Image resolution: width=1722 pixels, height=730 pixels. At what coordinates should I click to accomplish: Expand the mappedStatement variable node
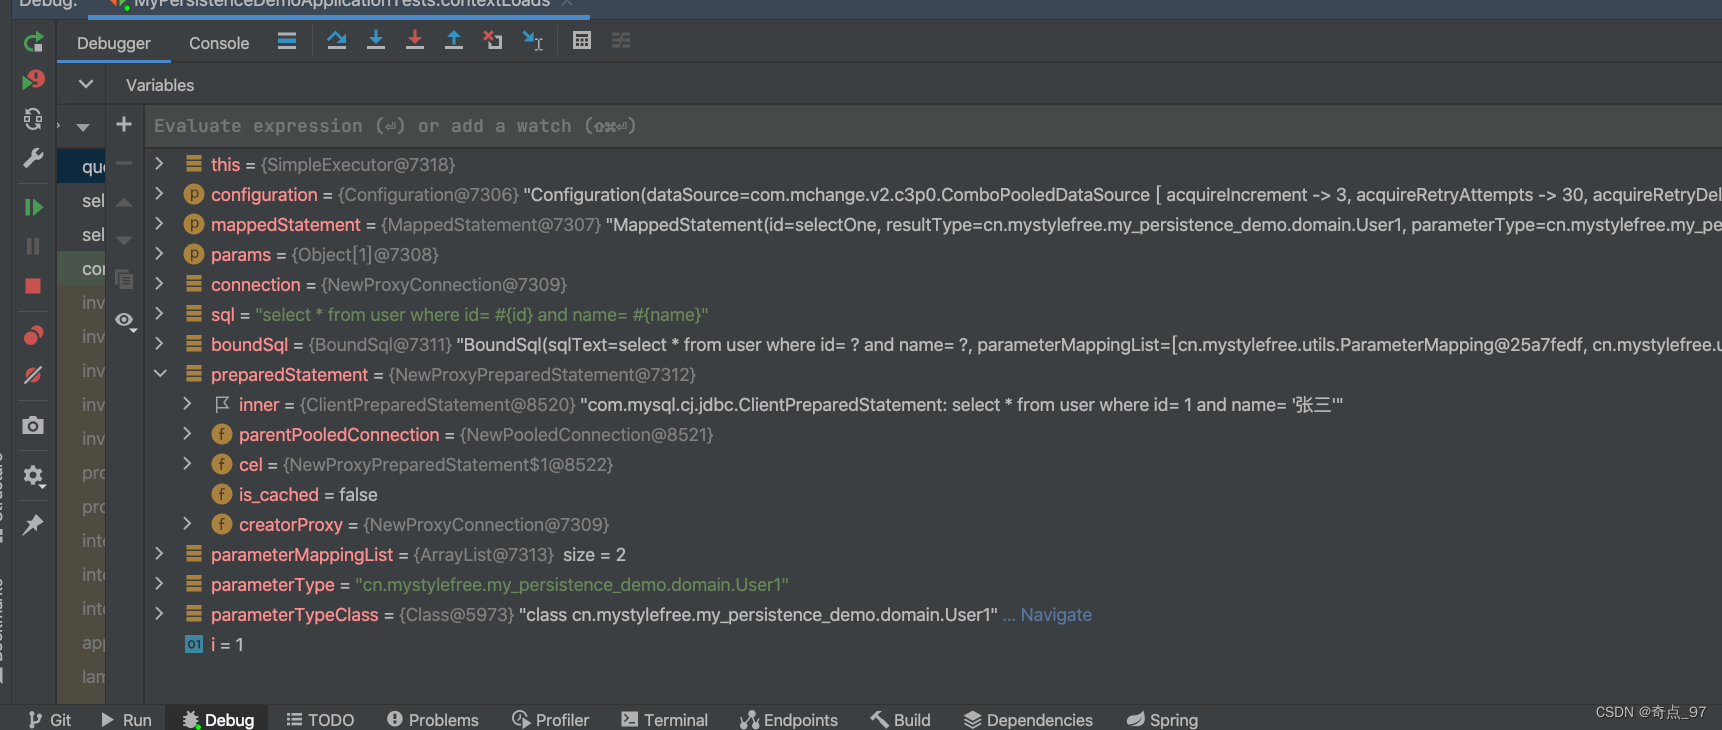click(159, 223)
